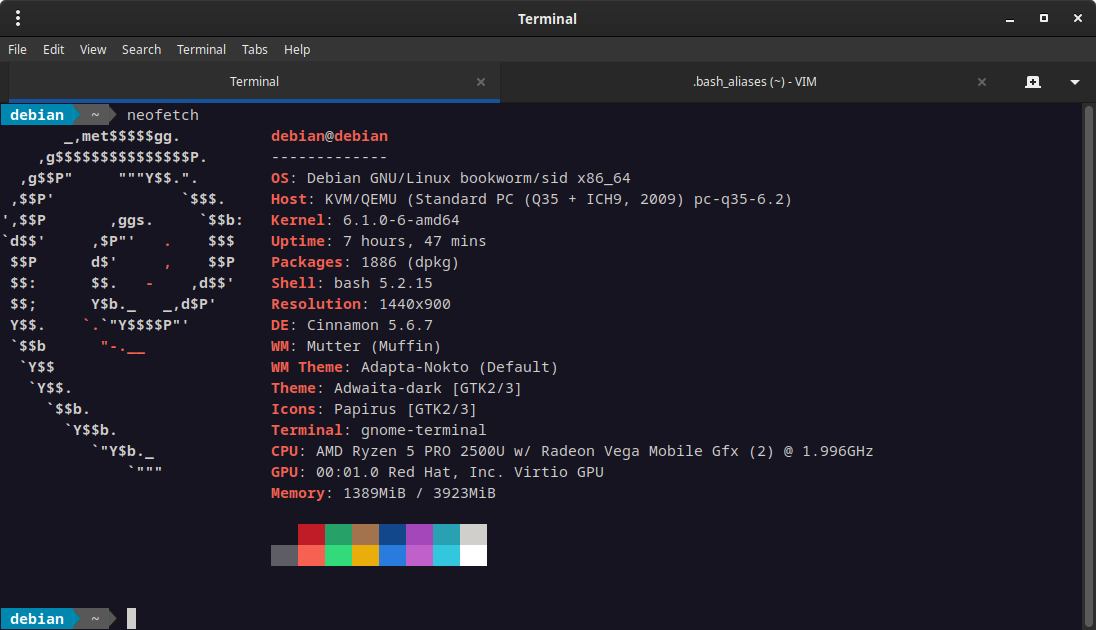Open the Edit menu

tap(53, 50)
